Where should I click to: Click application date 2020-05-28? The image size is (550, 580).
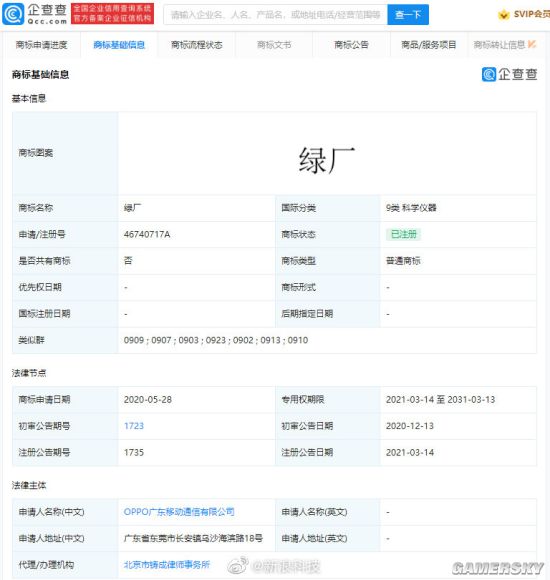click(148, 399)
